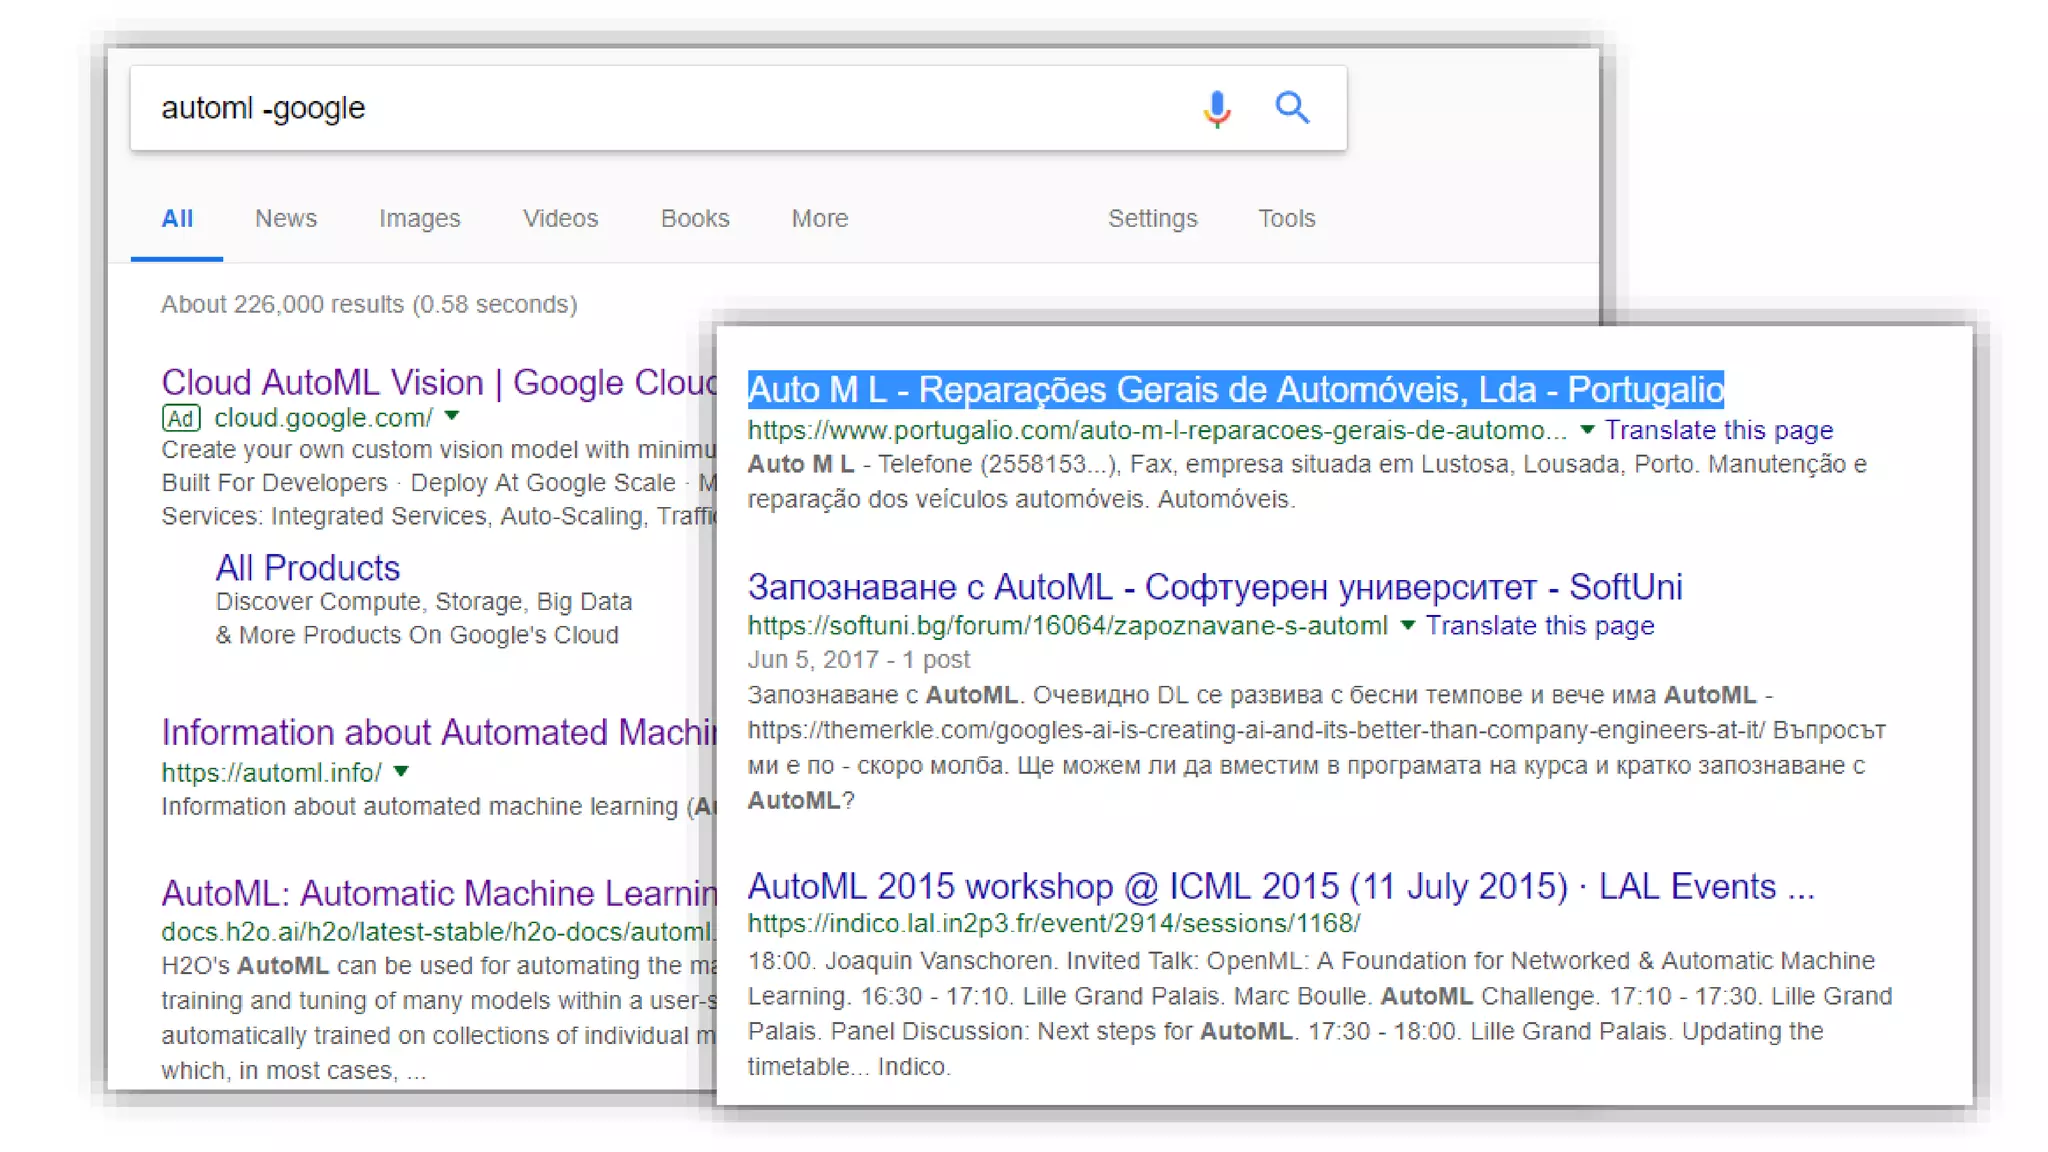This screenshot has width=2048, height=1152.
Task: Switch to the News tab
Action: [x=285, y=218]
